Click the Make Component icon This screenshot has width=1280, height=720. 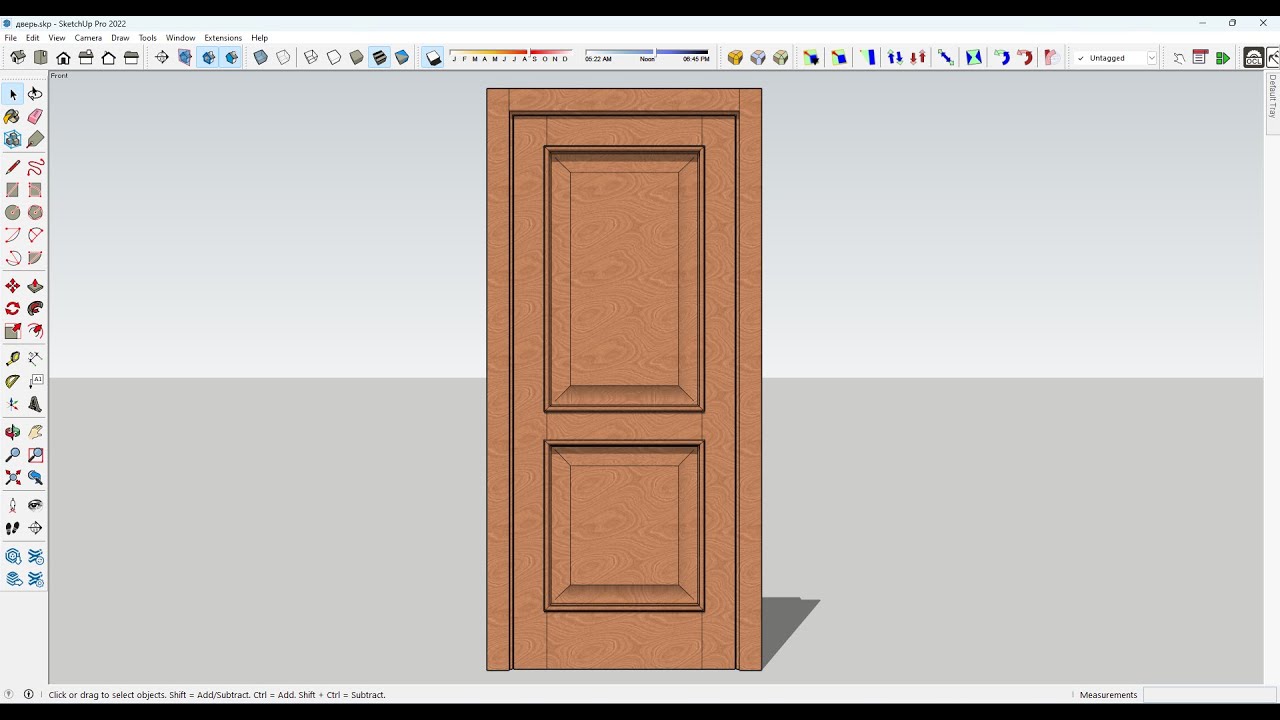[x=13, y=139]
